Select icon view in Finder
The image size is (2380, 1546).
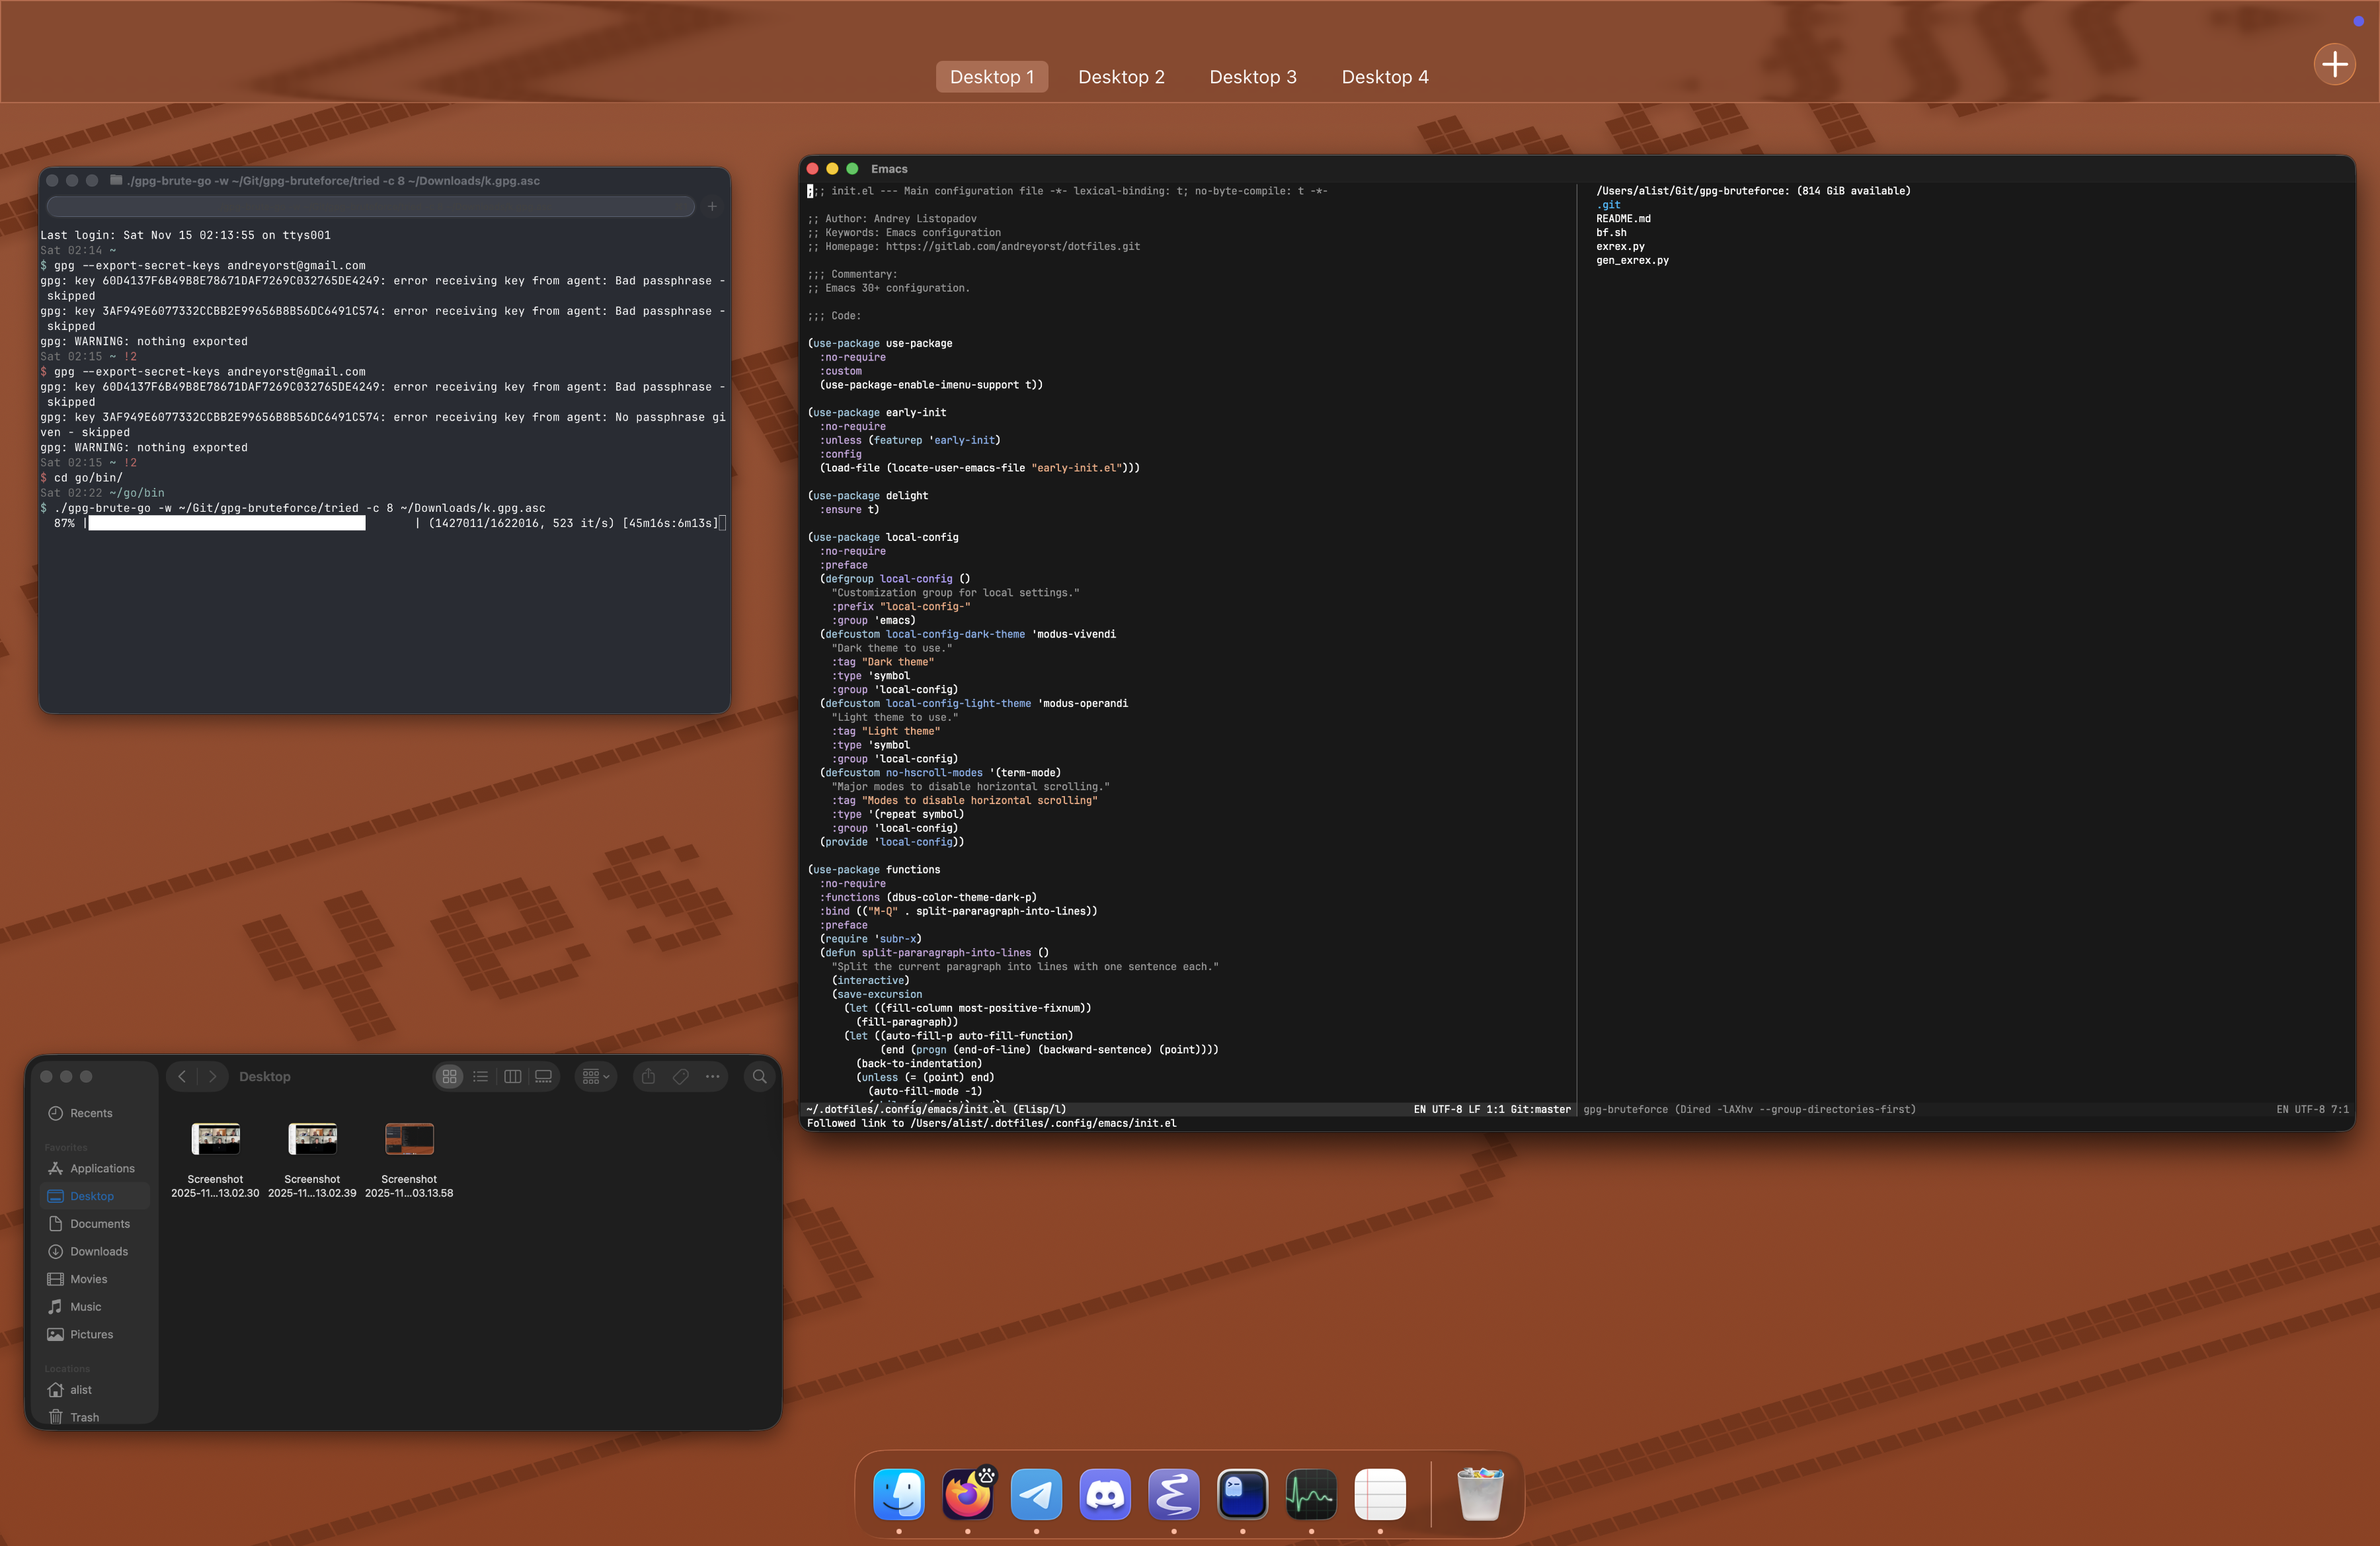point(450,1077)
